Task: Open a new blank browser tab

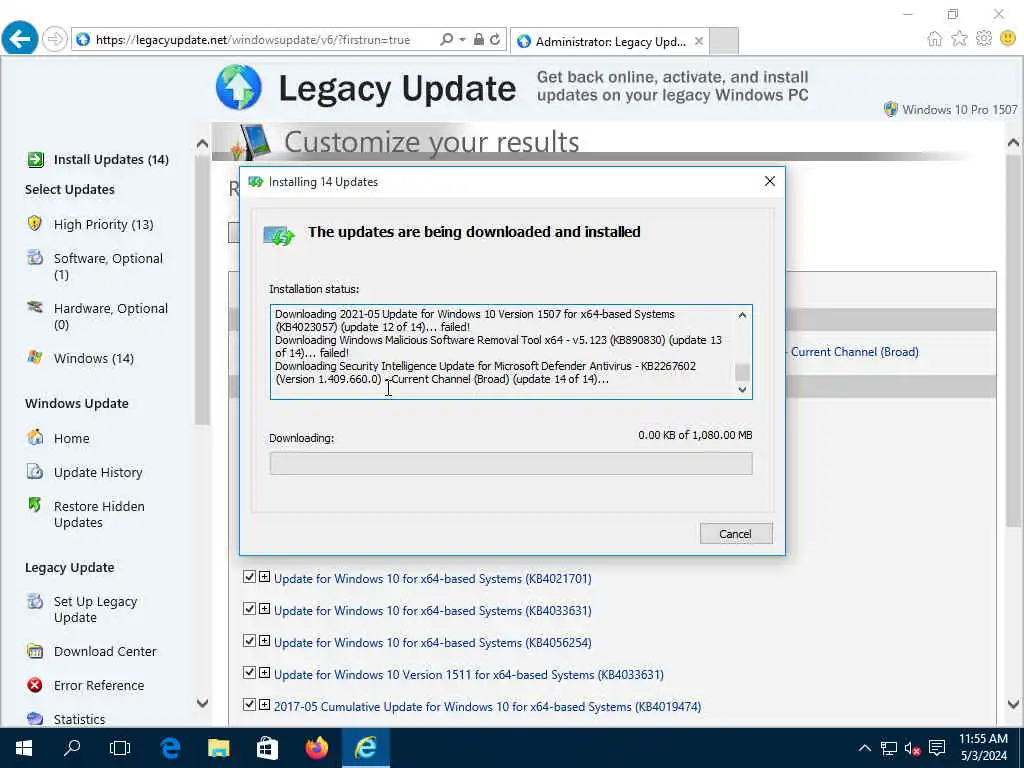Action: pos(724,41)
